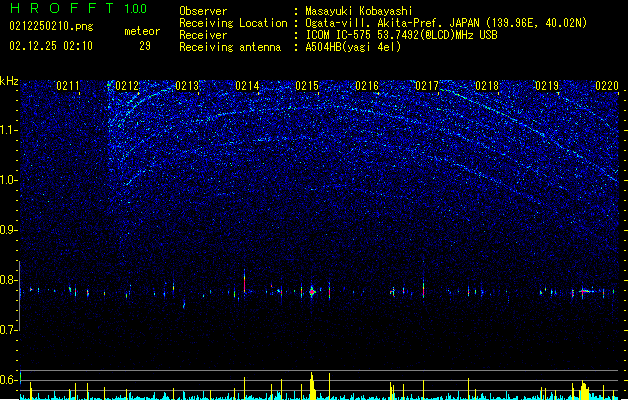This screenshot has height=400, width=629.
Task: Click the 0215 time marker
Action: tap(307, 85)
